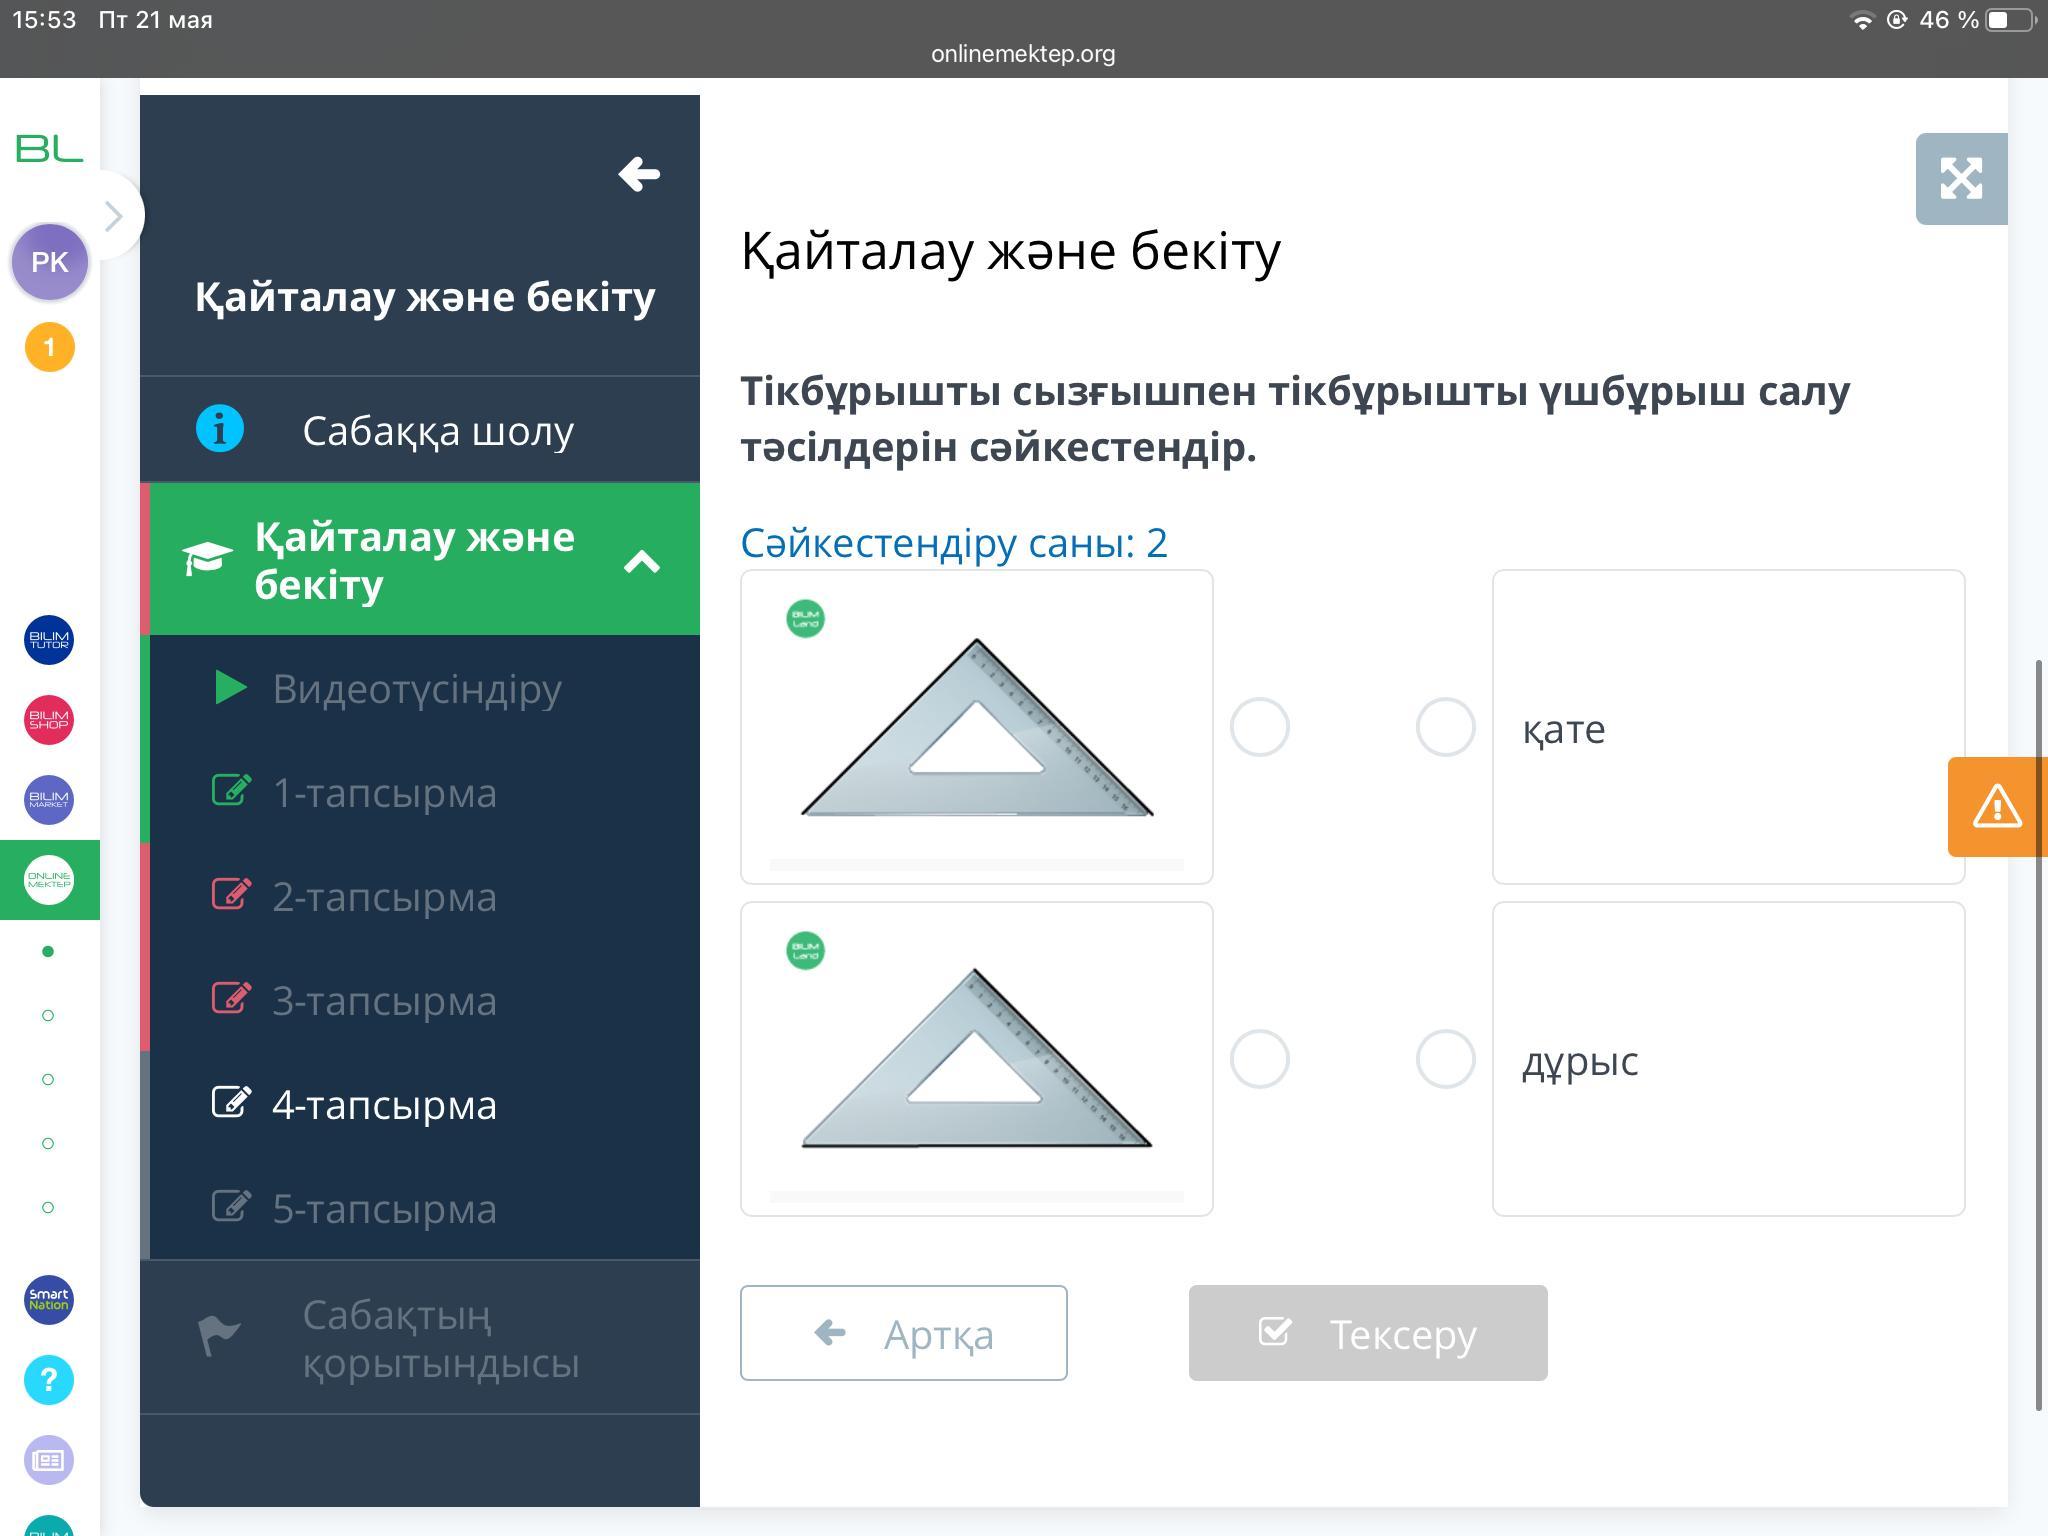The height and width of the screenshot is (1536, 2048).
Task: Open Smart Nation sidebar icon
Action: coord(49,1299)
